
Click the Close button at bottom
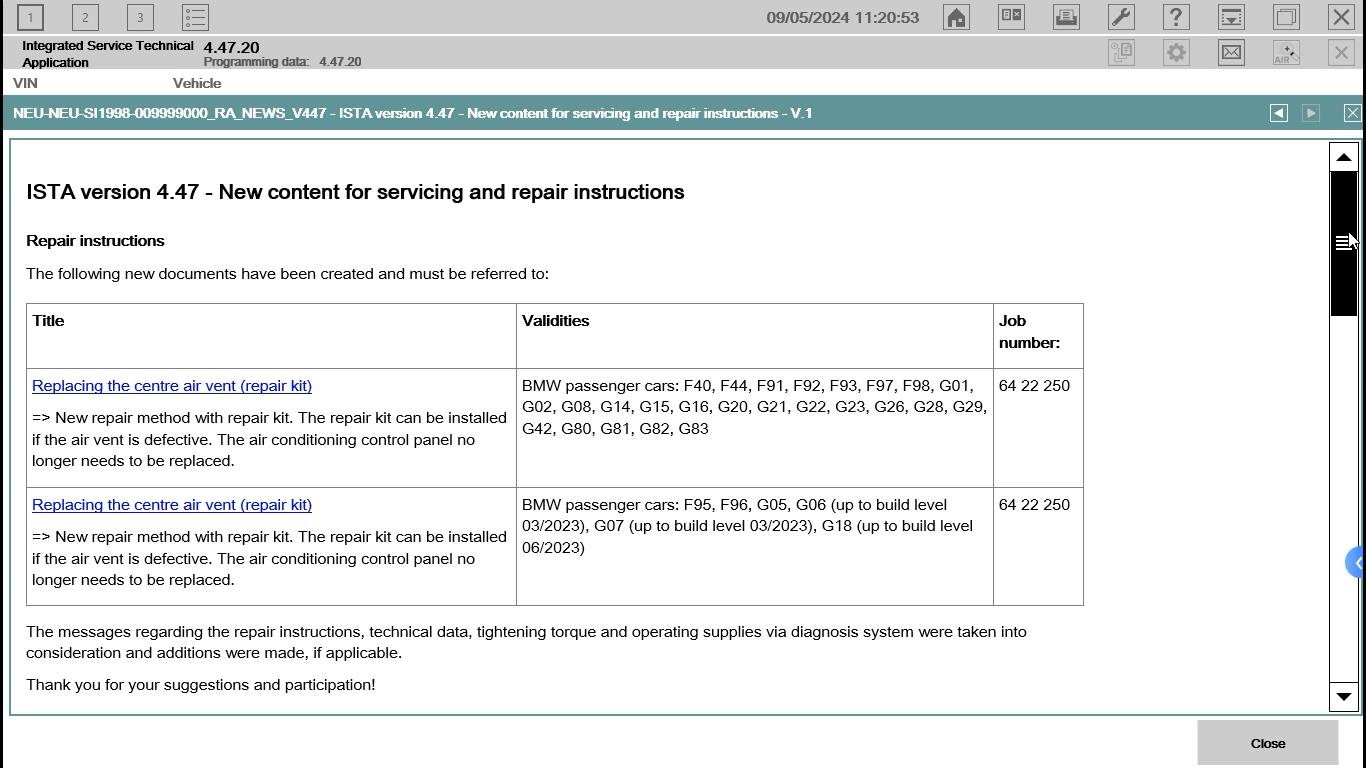pyautogui.click(x=1267, y=743)
